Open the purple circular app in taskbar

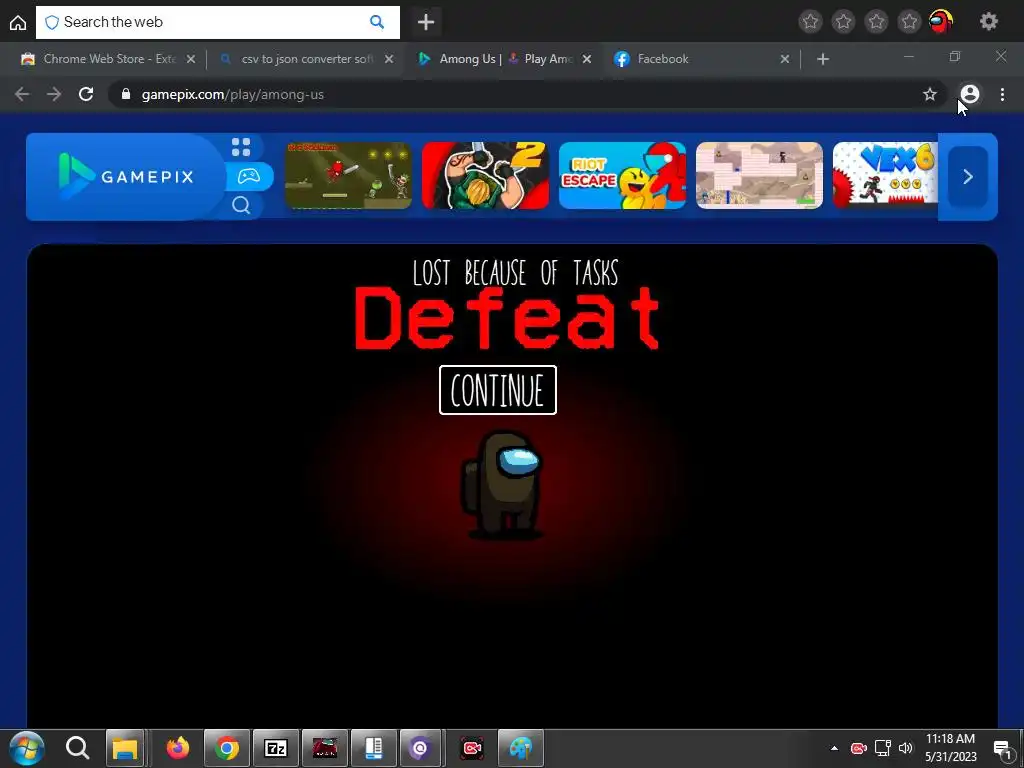422,748
